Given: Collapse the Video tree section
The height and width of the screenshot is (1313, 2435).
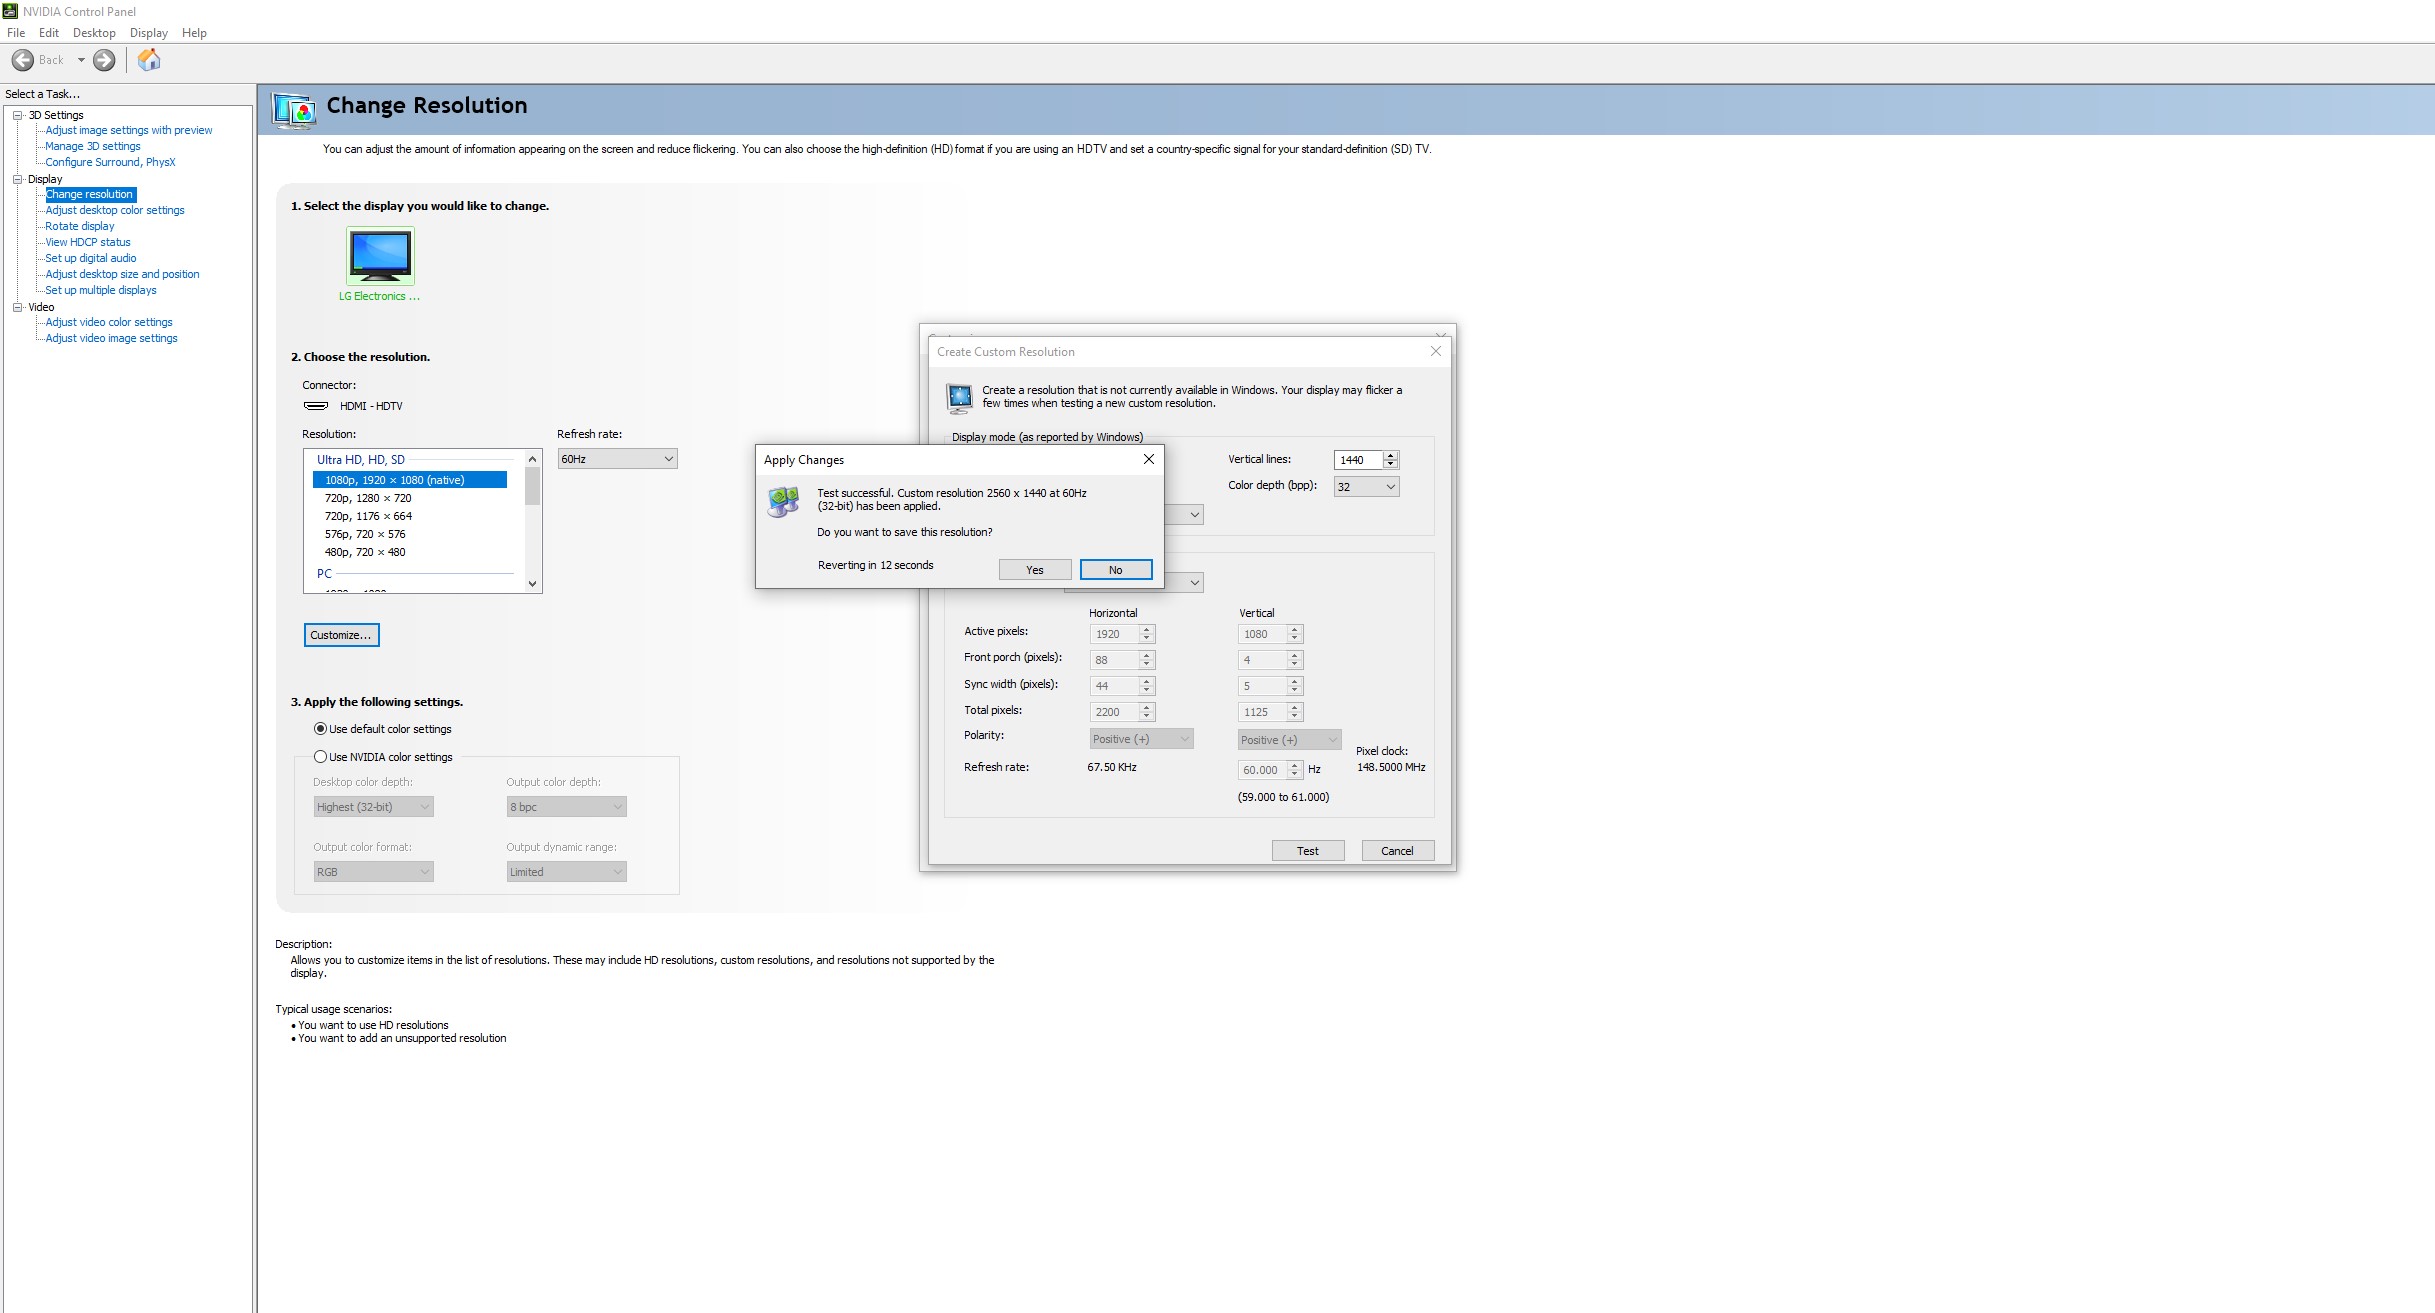Looking at the screenshot, I should [x=17, y=307].
